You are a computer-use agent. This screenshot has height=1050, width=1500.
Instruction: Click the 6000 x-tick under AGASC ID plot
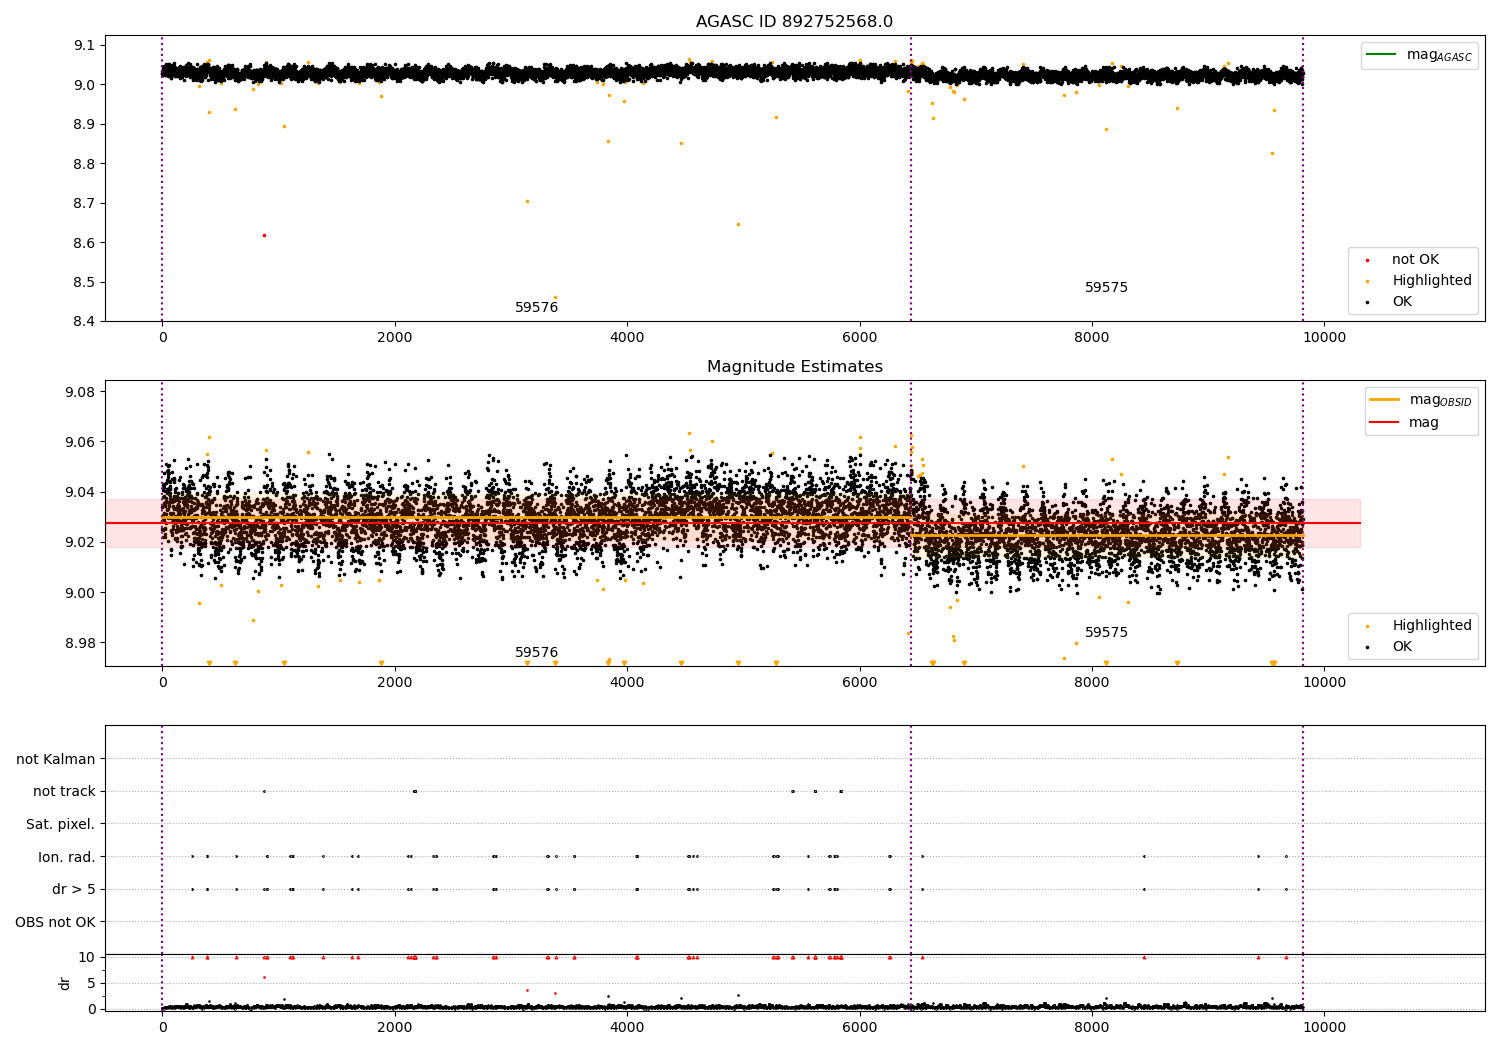tap(860, 338)
